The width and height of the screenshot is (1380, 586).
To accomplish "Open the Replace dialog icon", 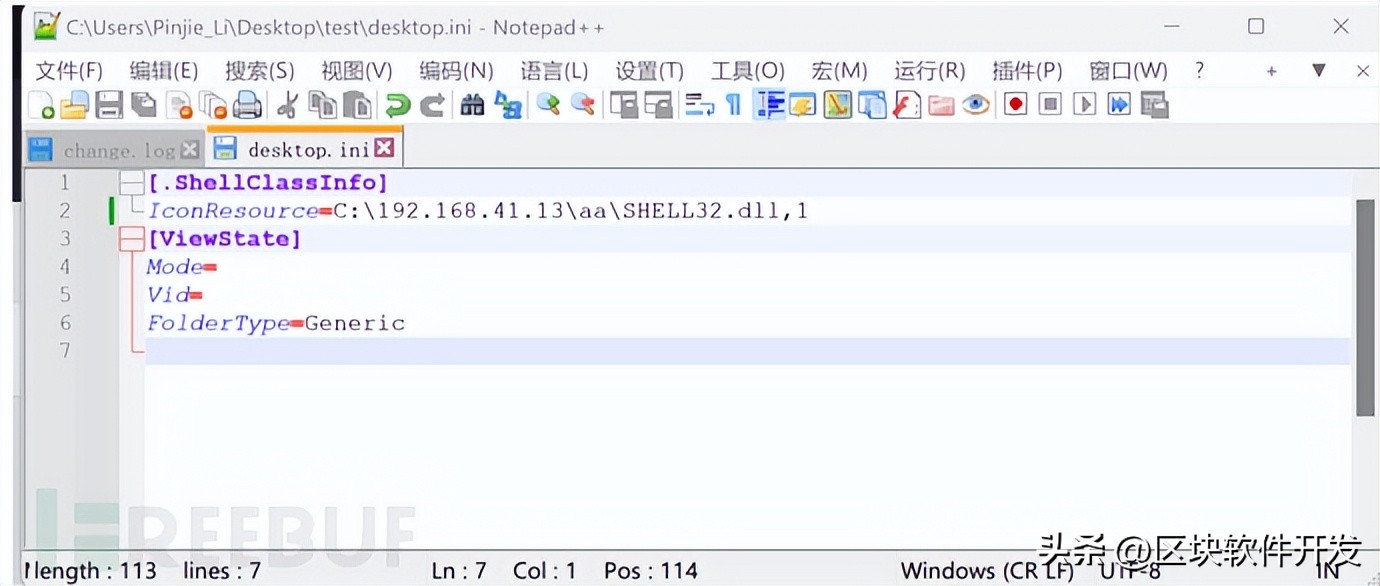I will click(508, 105).
